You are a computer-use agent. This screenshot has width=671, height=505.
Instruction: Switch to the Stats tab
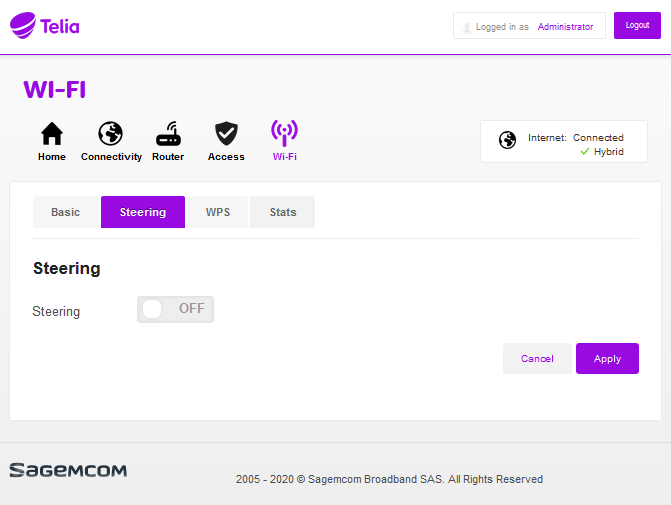coord(283,212)
